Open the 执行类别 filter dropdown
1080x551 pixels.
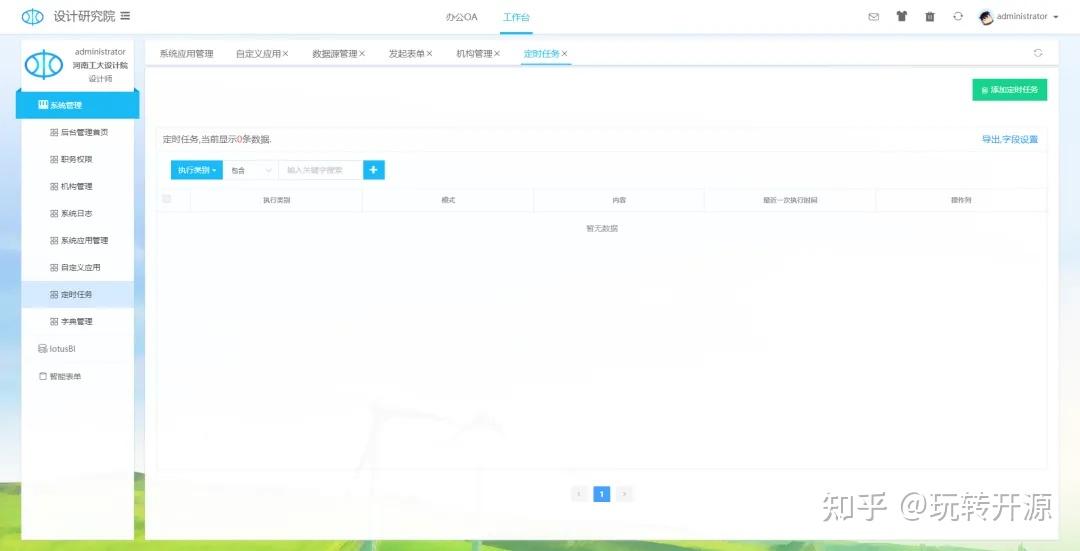197,171
